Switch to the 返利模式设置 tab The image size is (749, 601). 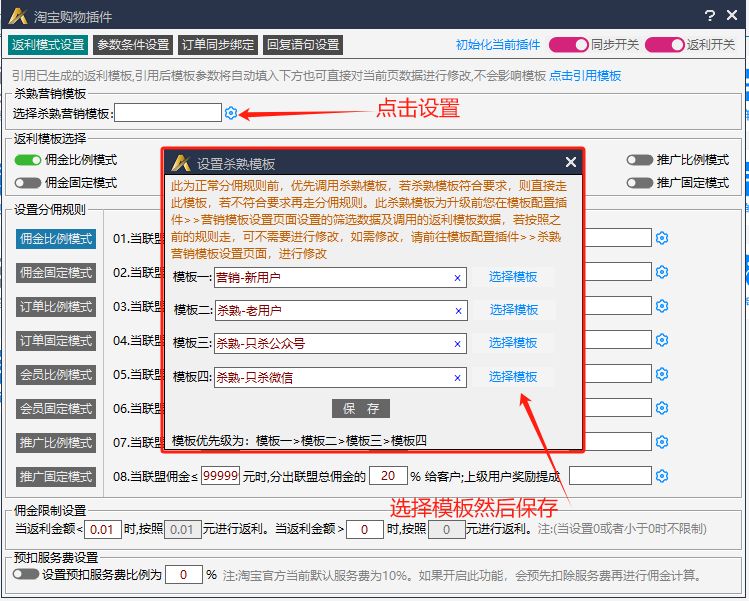pyautogui.click(x=48, y=45)
